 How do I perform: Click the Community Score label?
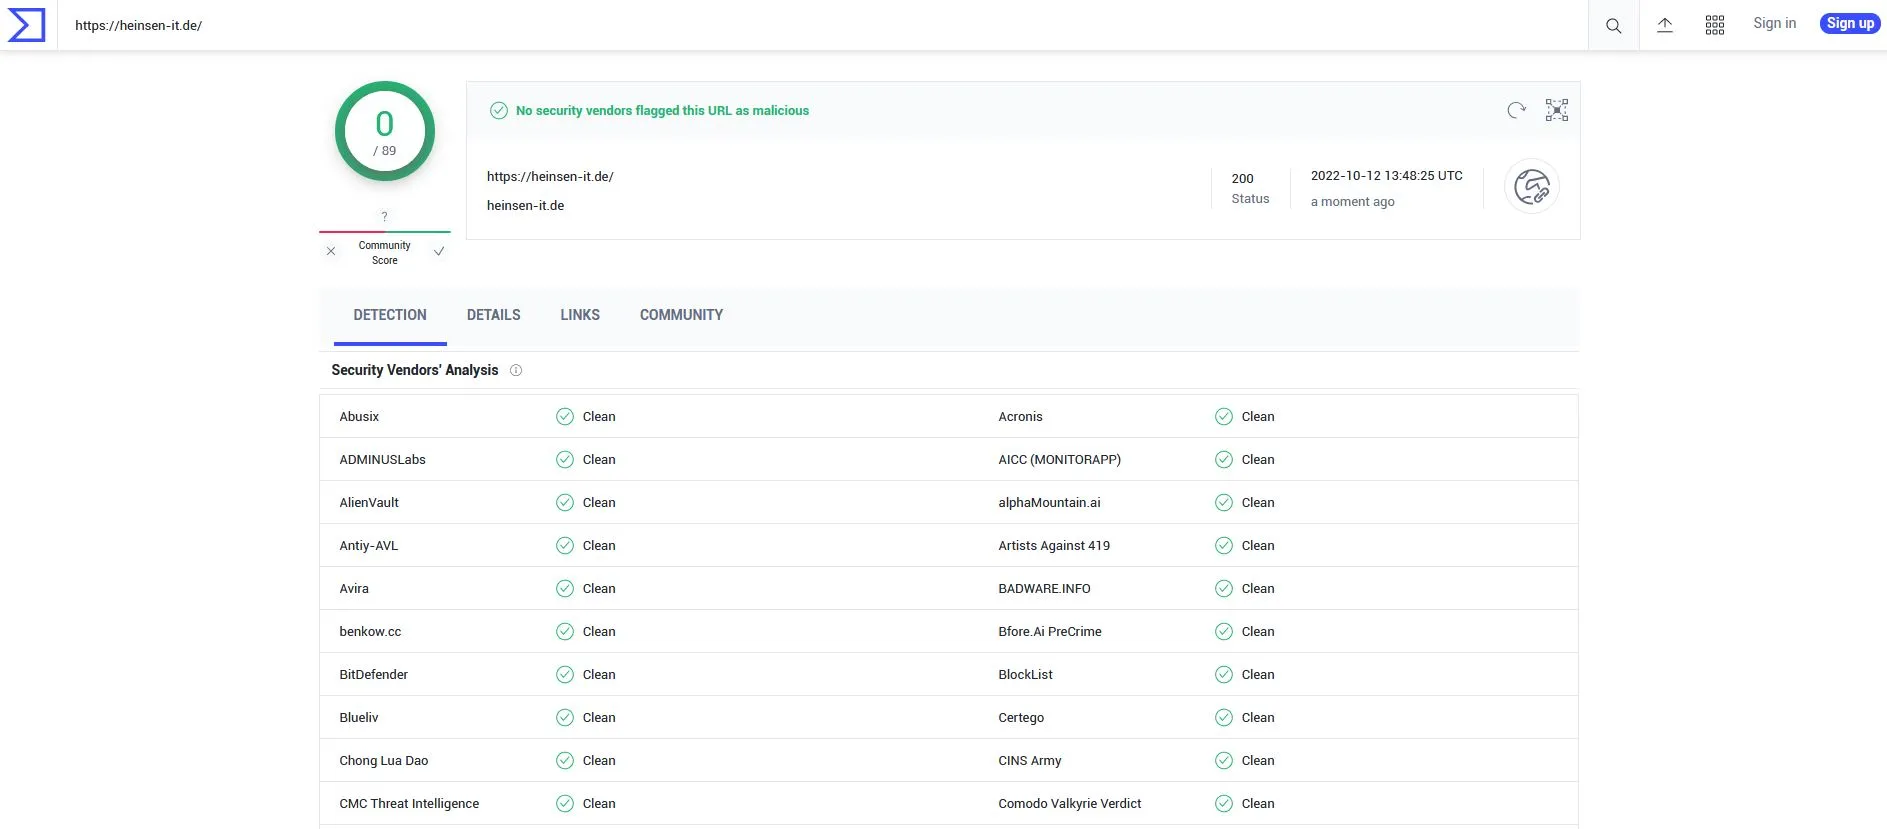click(385, 253)
